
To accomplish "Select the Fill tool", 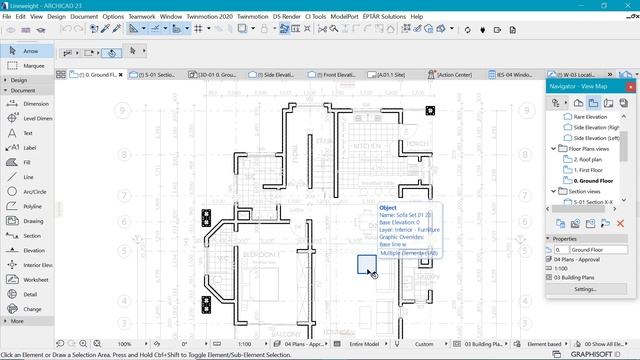I will click(27, 162).
